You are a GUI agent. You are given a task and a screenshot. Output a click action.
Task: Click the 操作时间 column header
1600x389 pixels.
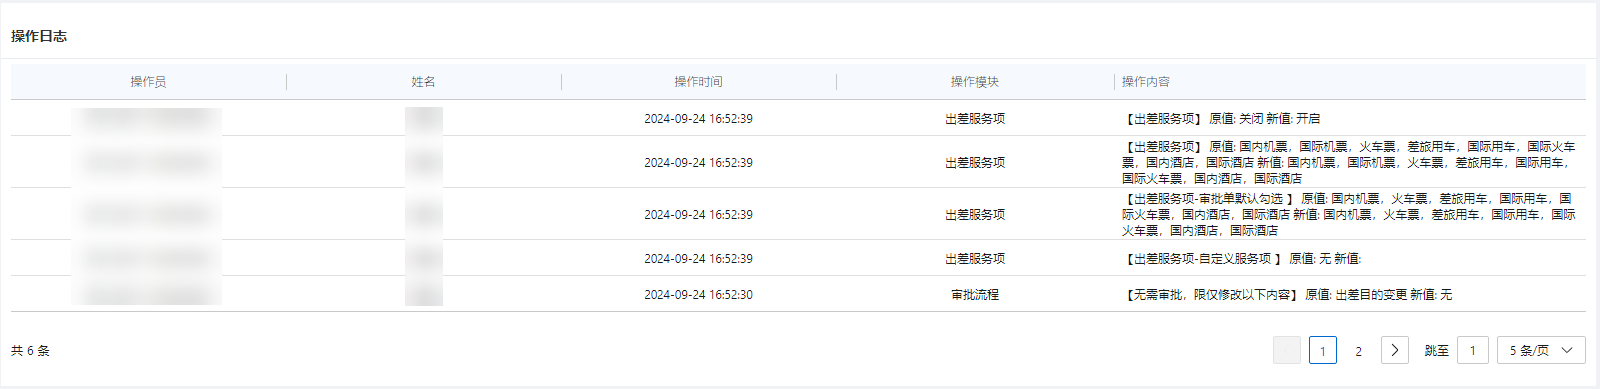click(x=698, y=82)
